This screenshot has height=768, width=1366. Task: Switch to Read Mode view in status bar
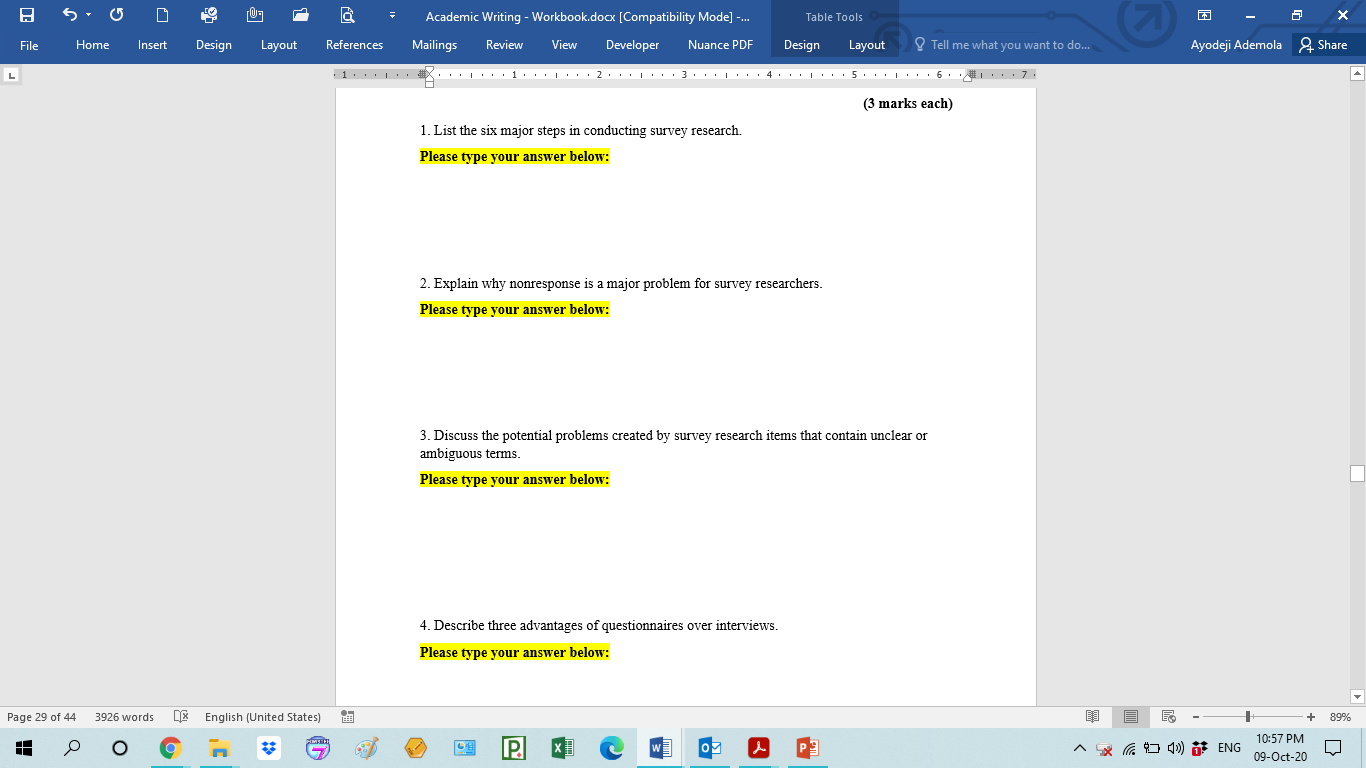pos(1092,716)
